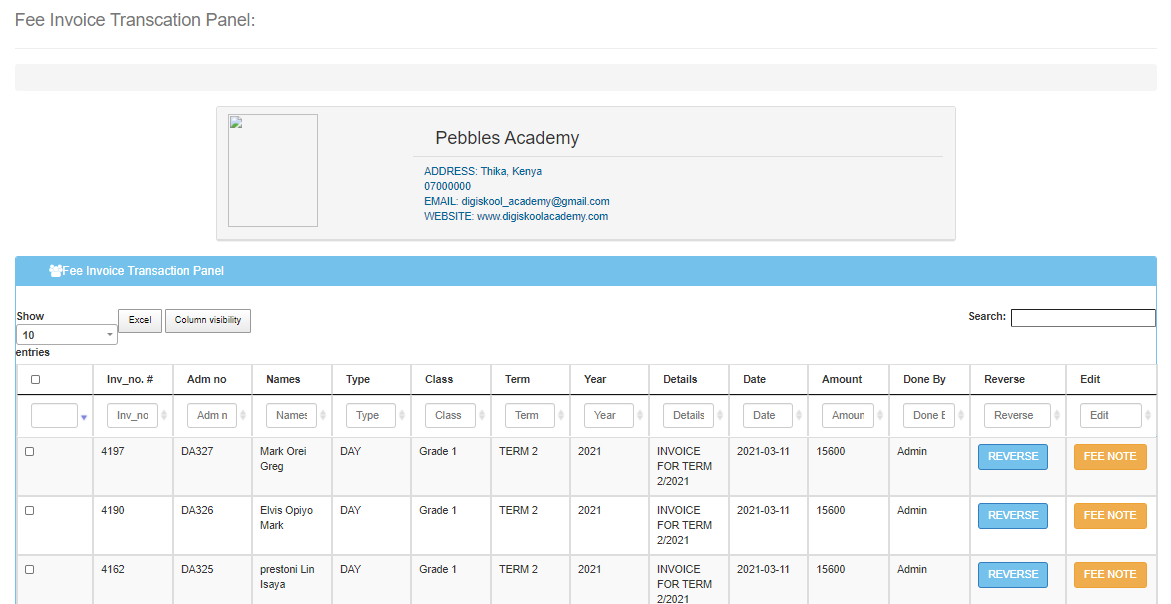Reverse invoice 4190 for Elvis Opiyo Mark

pyautogui.click(x=1012, y=516)
